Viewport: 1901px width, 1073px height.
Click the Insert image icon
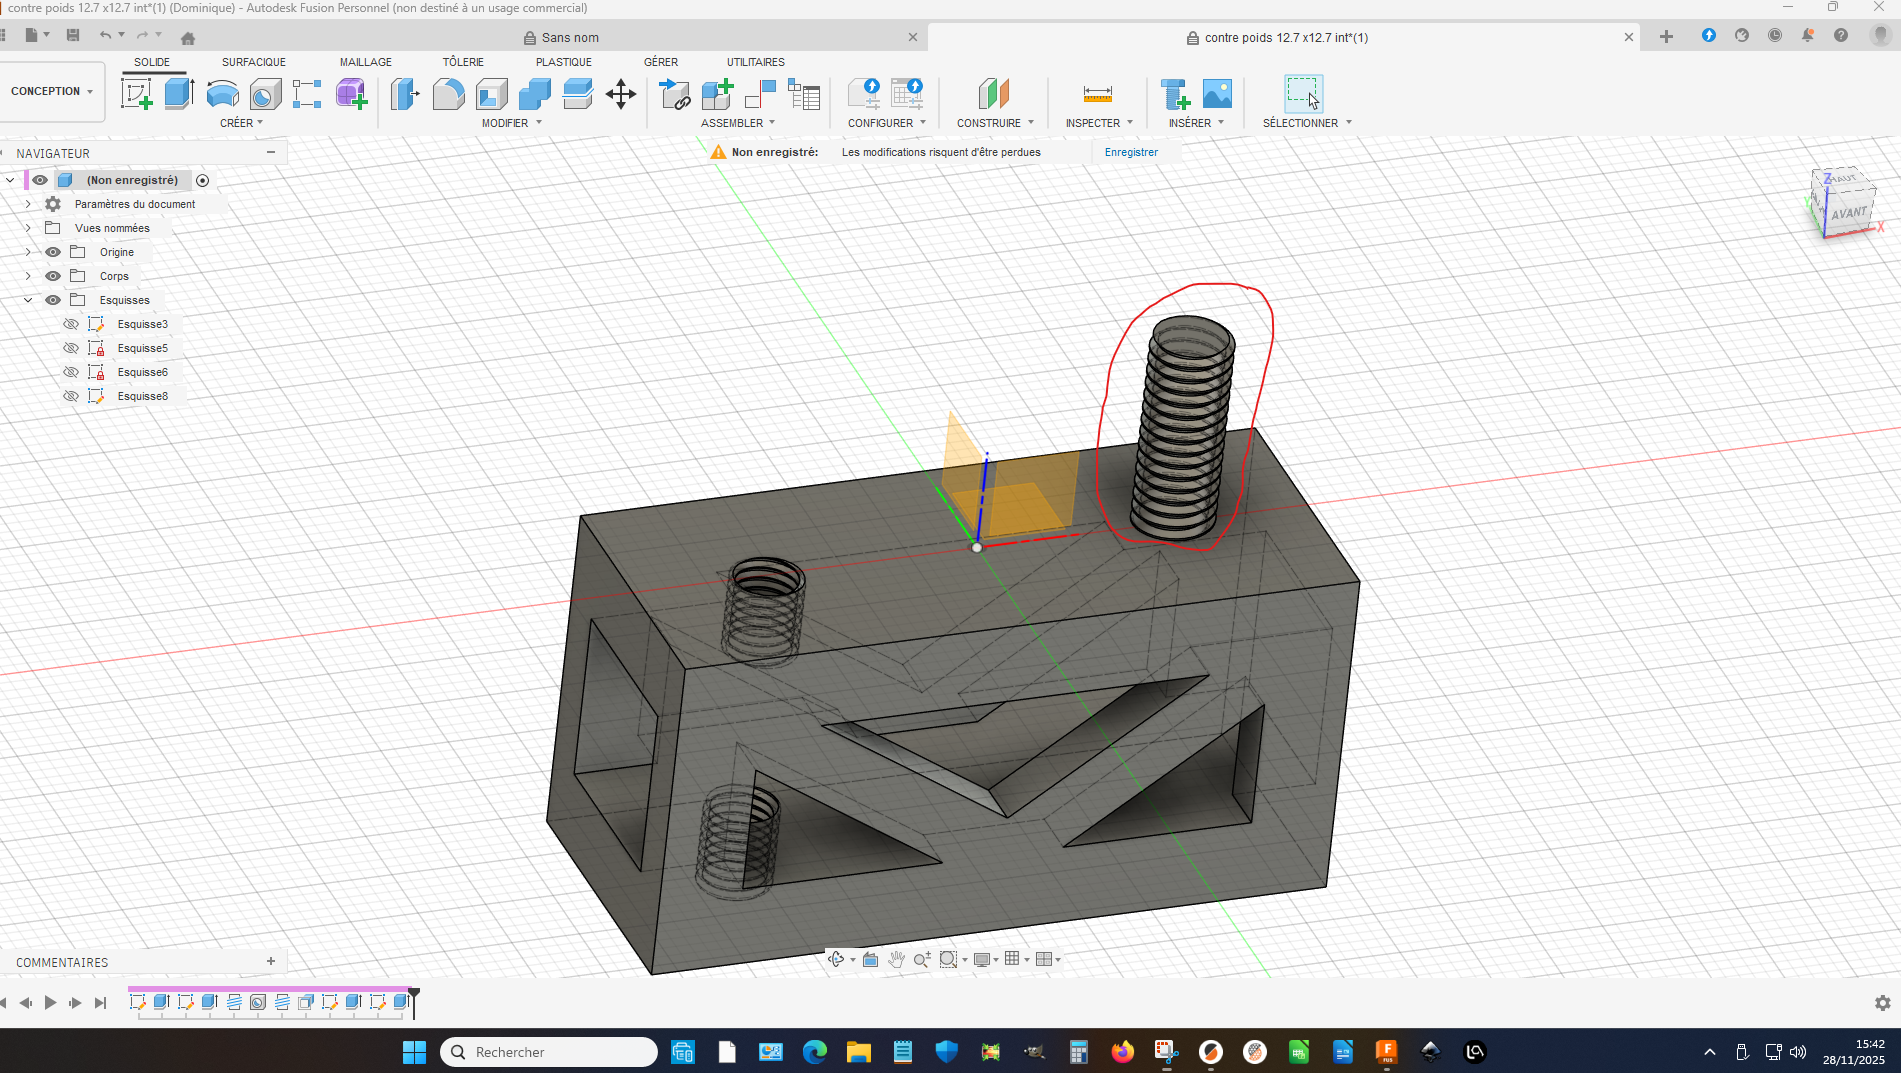coord(1217,95)
